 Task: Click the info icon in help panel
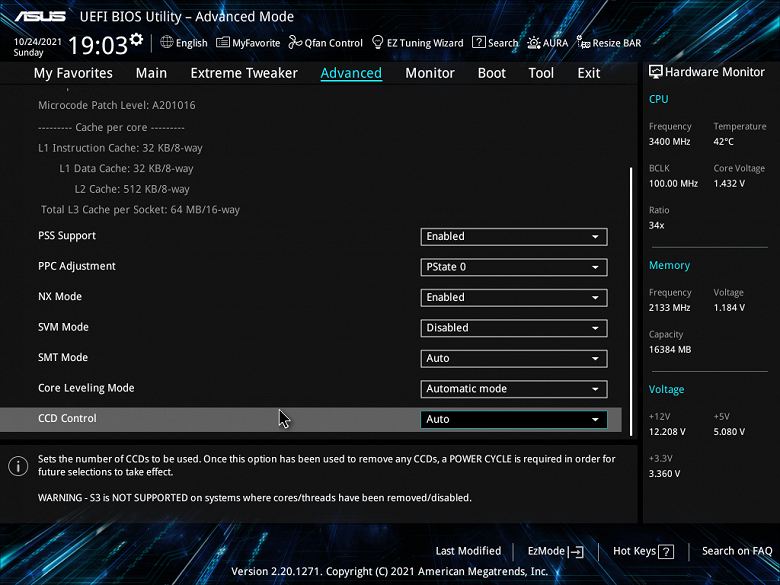pyautogui.click(x=18, y=466)
